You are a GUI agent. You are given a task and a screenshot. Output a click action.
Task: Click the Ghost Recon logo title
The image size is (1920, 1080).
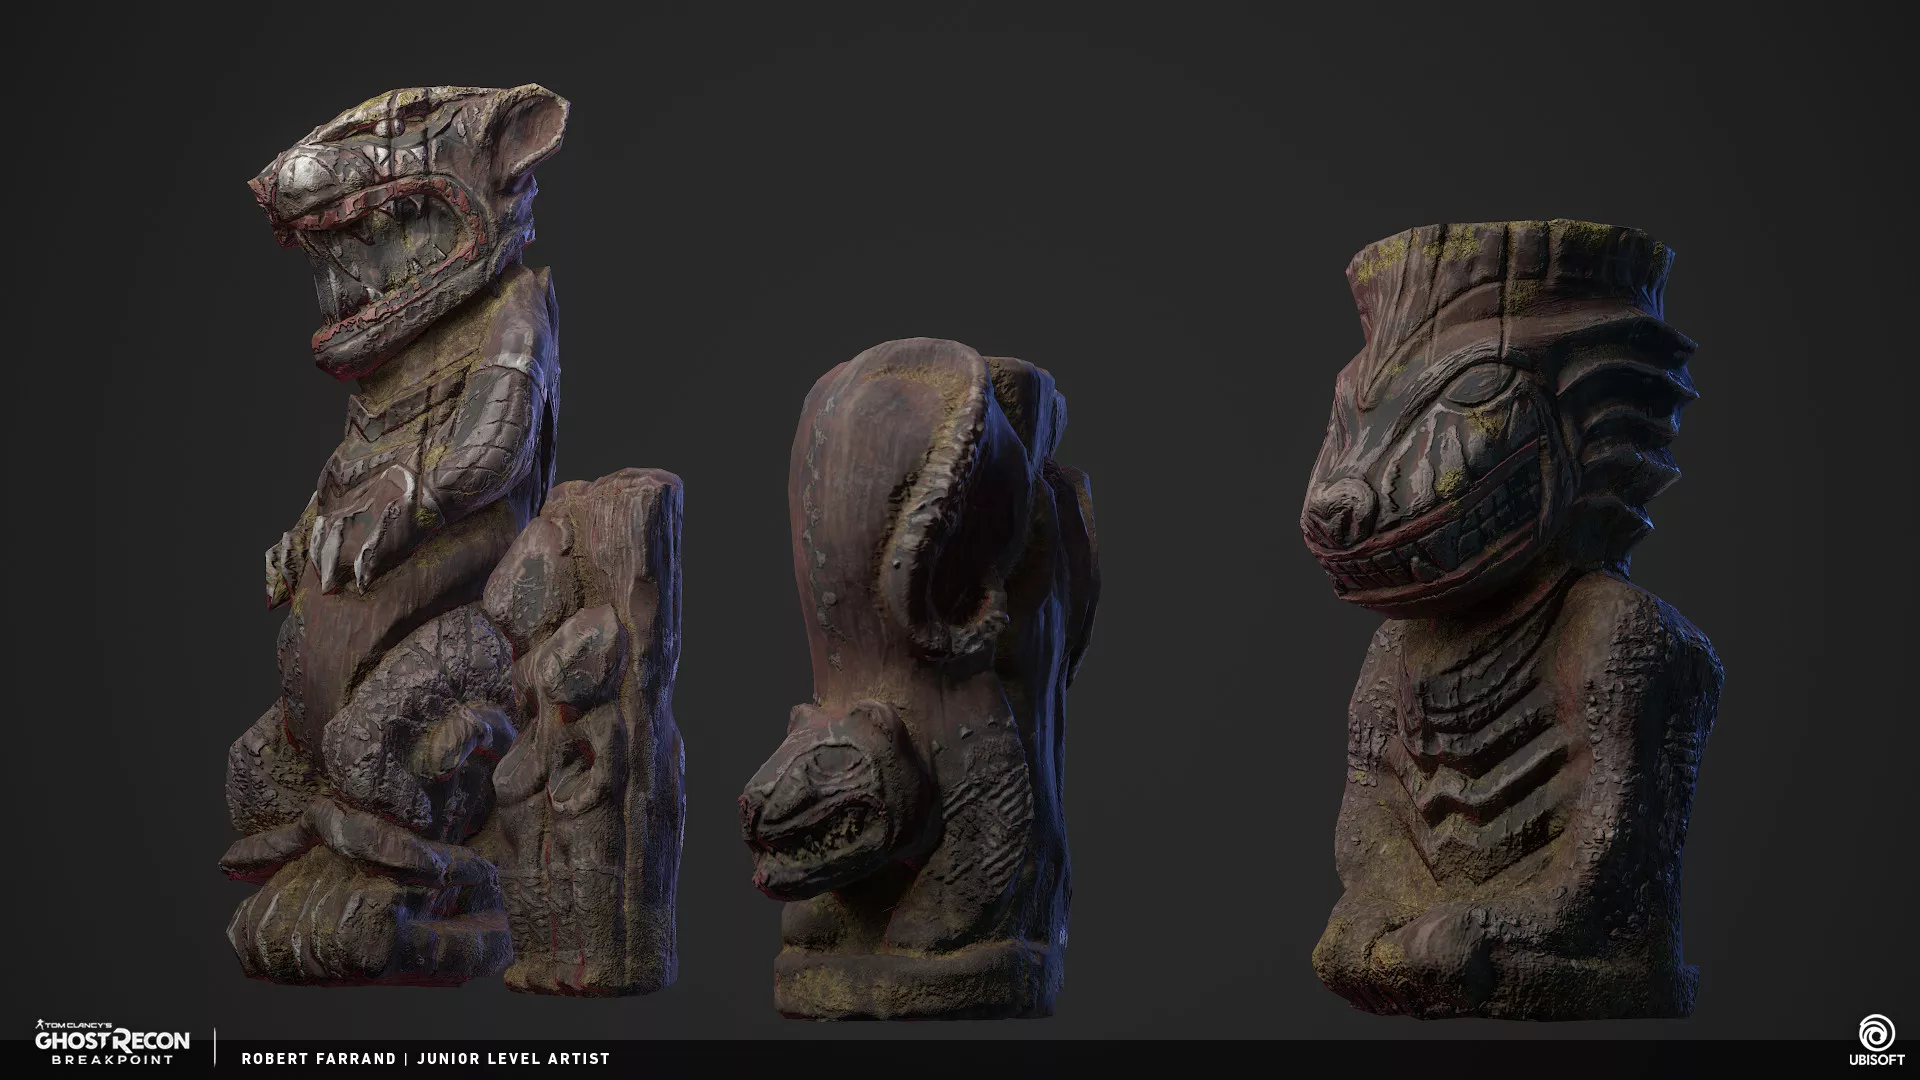pyautogui.click(x=112, y=1041)
